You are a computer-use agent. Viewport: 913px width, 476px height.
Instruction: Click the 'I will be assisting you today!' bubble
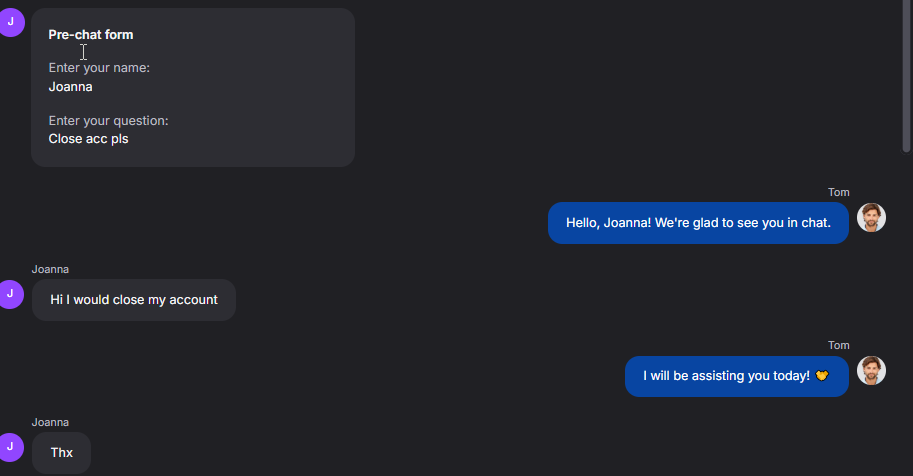click(737, 376)
